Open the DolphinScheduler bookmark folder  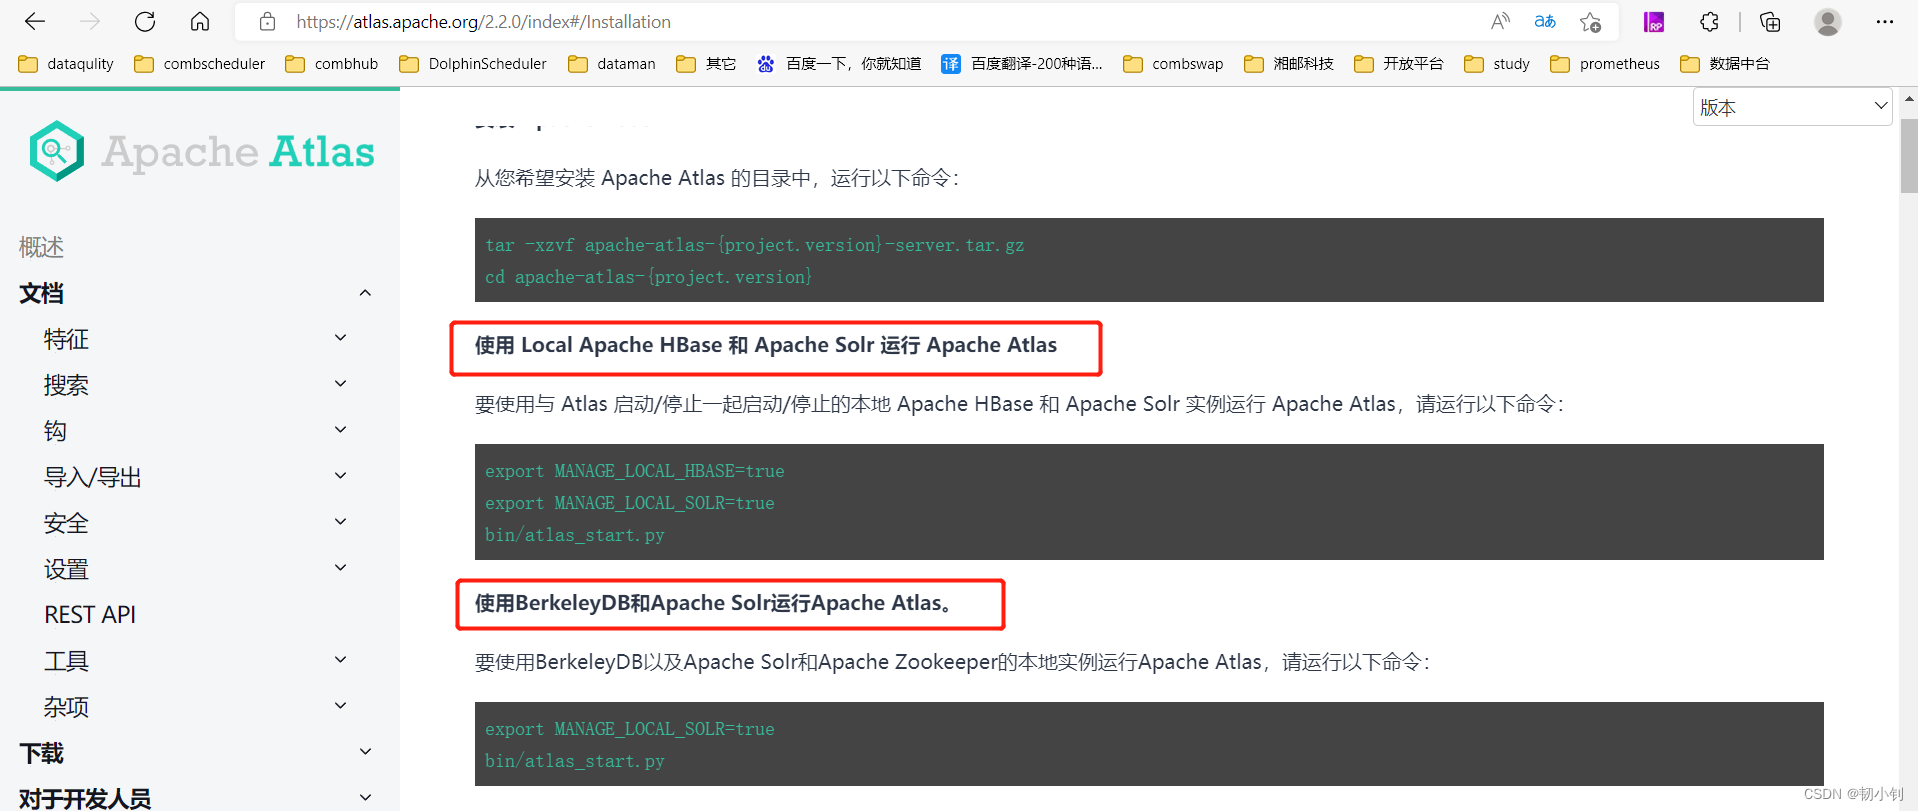(473, 64)
